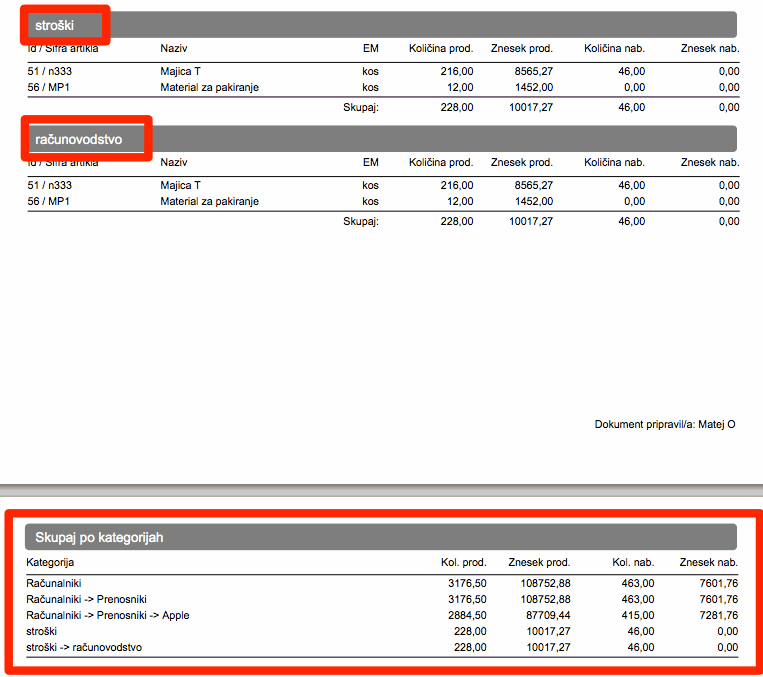The height and width of the screenshot is (677, 763).
Task: Click '216,00' in the stroški table
Action: click(x=457, y=71)
